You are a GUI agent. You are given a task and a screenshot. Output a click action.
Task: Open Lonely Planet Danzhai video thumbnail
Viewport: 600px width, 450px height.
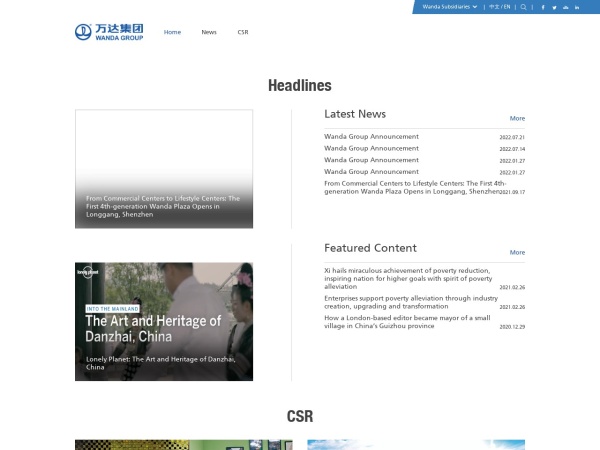point(164,321)
